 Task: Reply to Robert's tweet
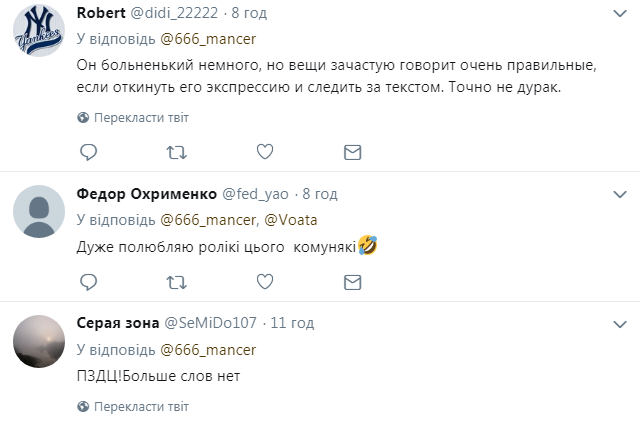(88, 152)
